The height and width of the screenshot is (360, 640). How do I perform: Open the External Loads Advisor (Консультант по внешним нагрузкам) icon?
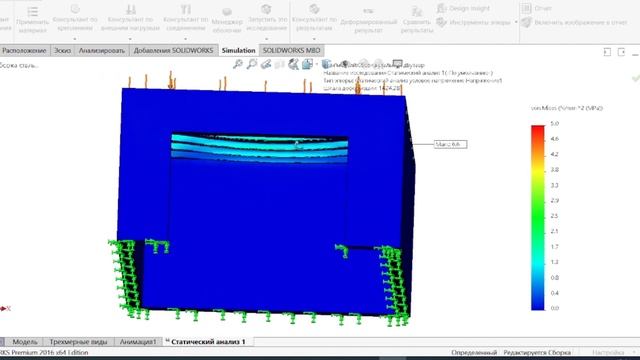(x=131, y=10)
